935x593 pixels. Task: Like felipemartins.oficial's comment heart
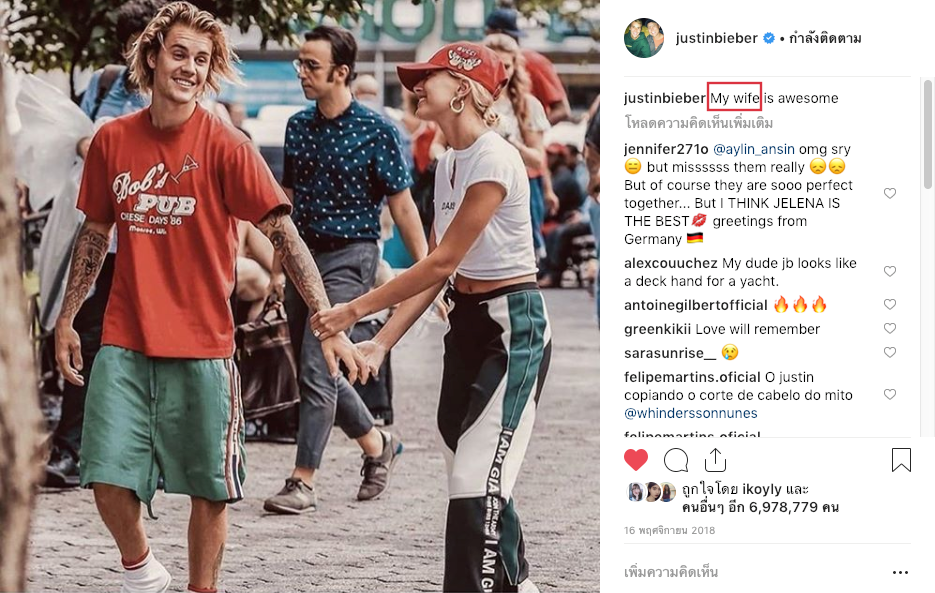890,394
